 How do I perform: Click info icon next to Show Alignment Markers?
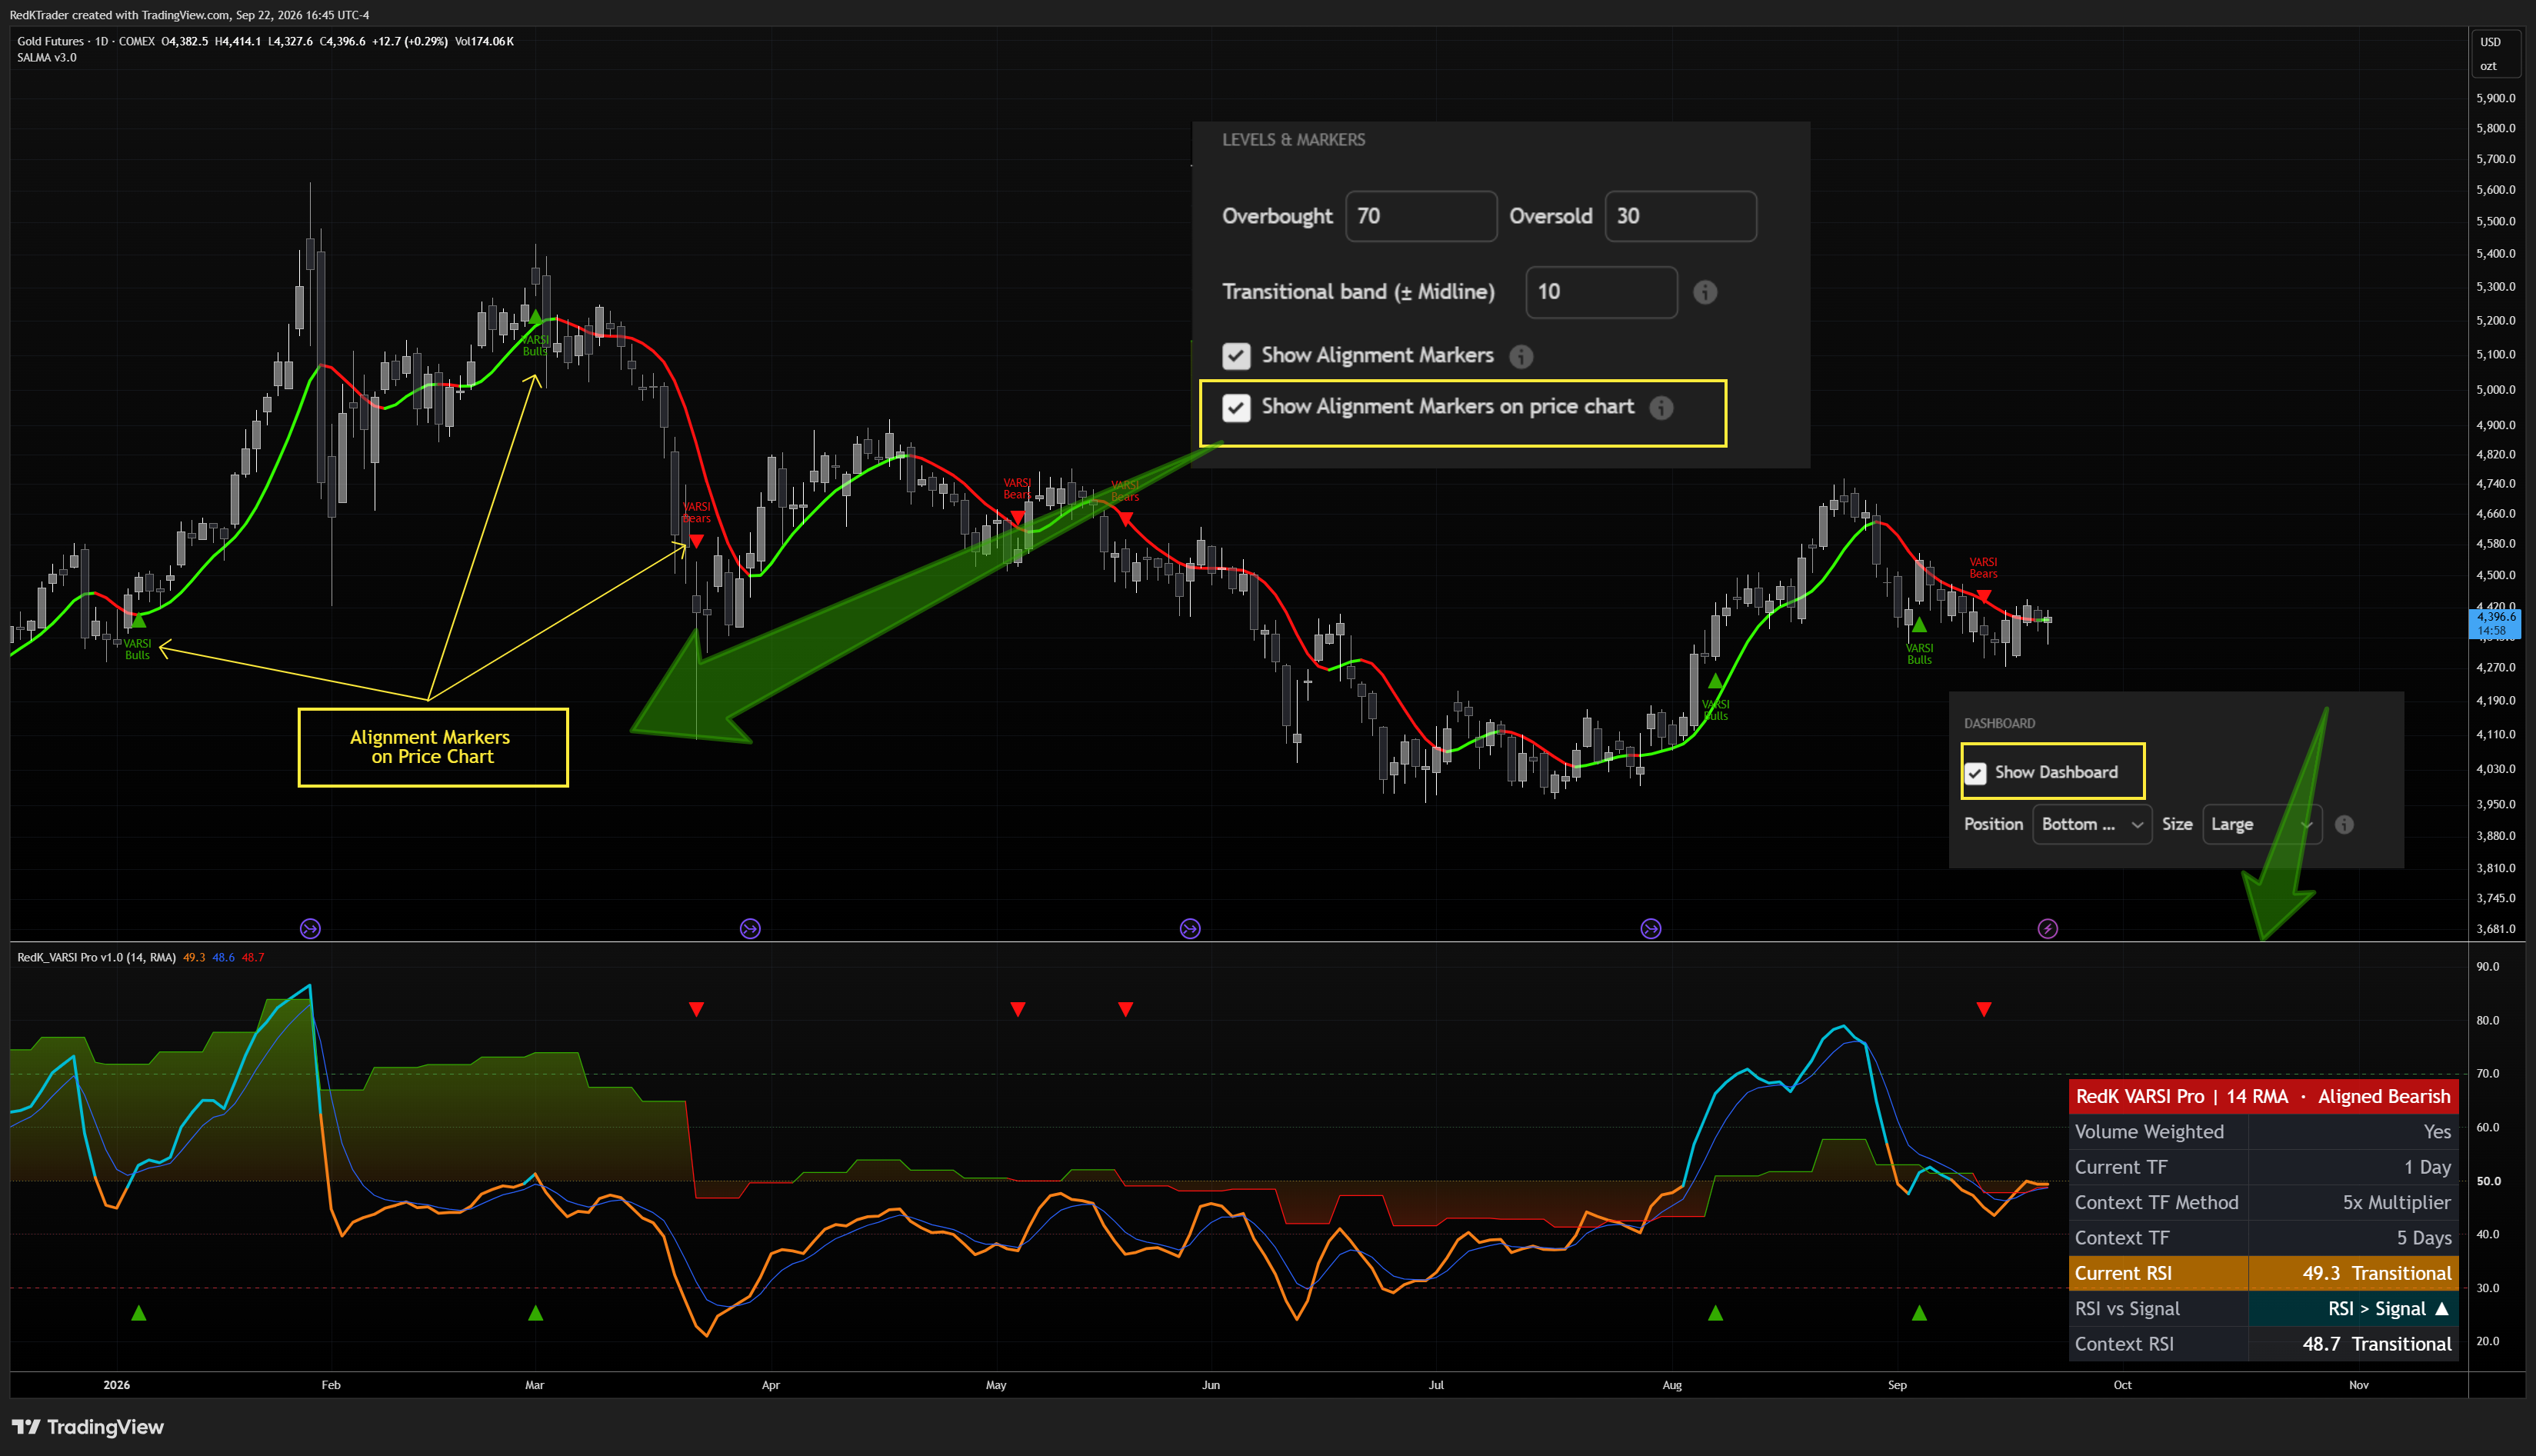click(x=1521, y=356)
